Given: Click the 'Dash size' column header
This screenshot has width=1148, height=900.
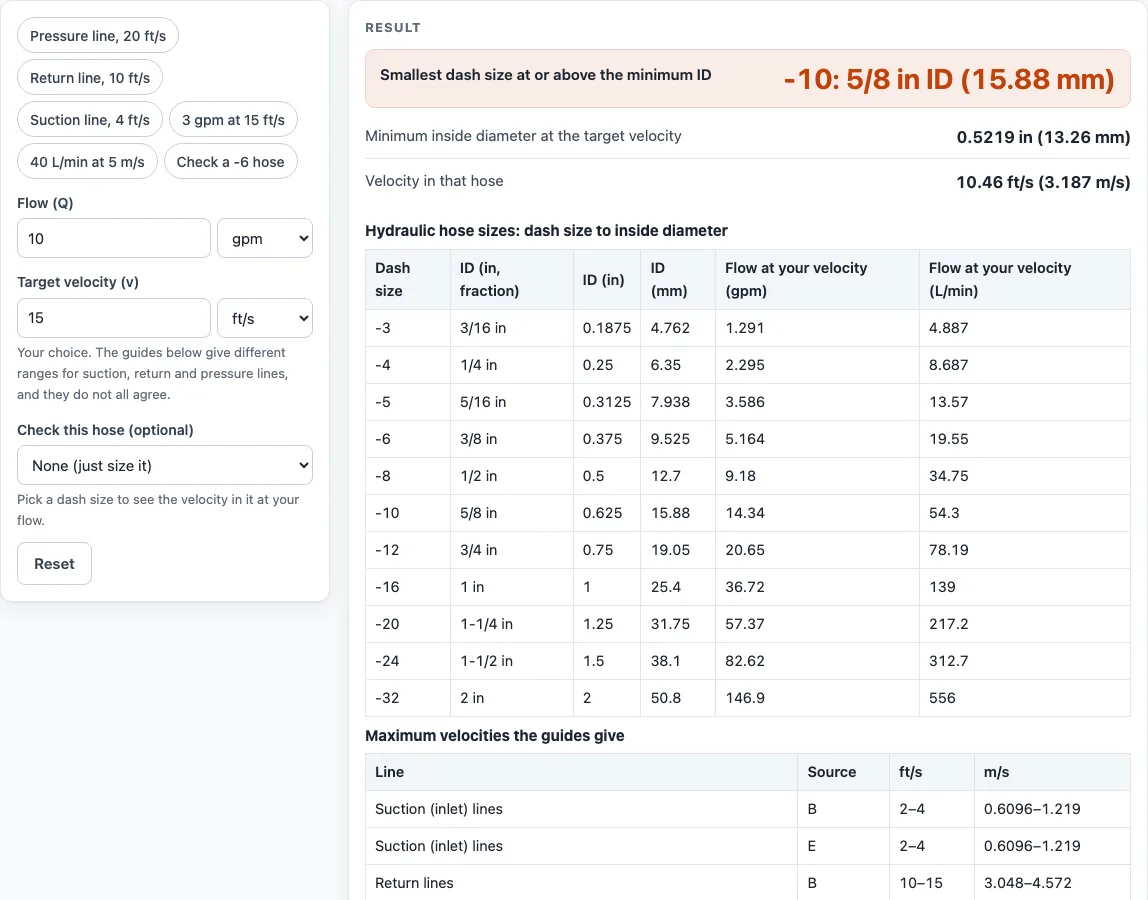Looking at the screenshot, I should click(408, 279).
